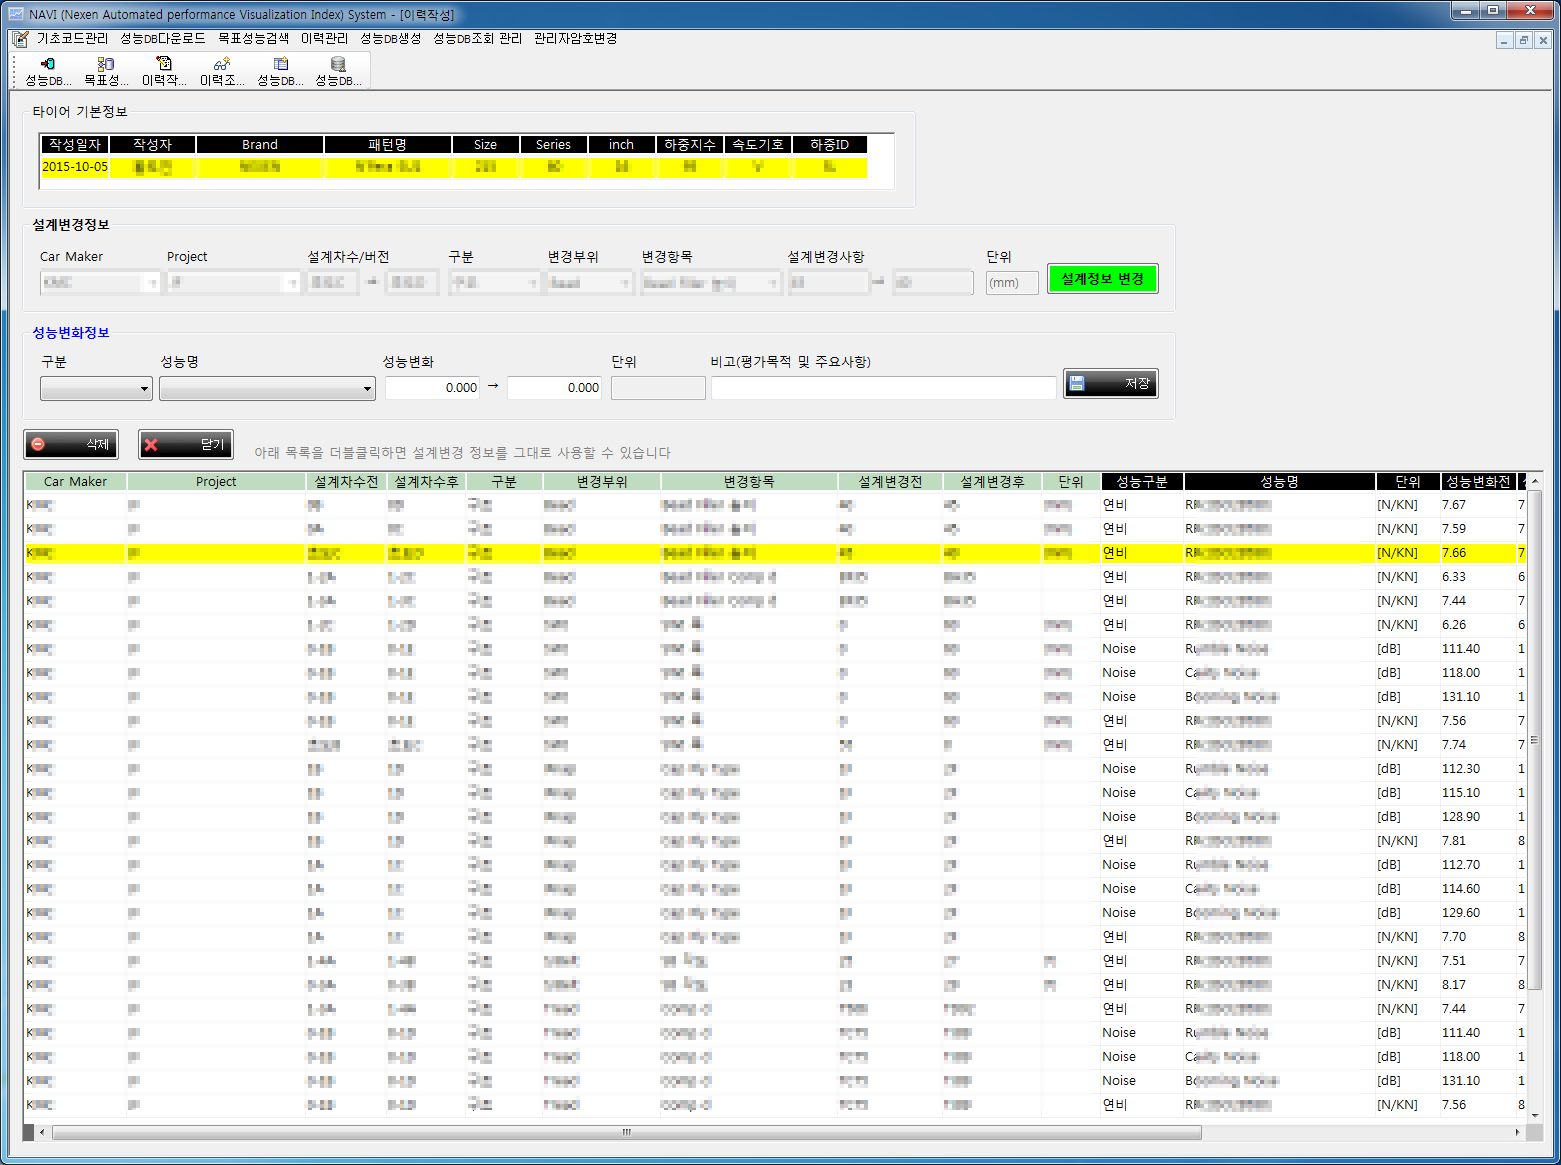Click the highlighted 7.66 cell

(1477, 553)
